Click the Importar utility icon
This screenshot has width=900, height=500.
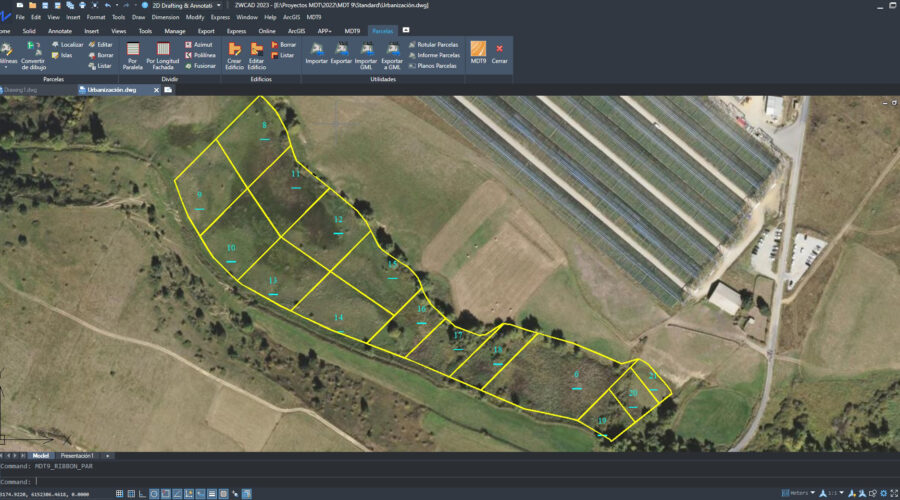pyautogui.click(x=316, y=53)
